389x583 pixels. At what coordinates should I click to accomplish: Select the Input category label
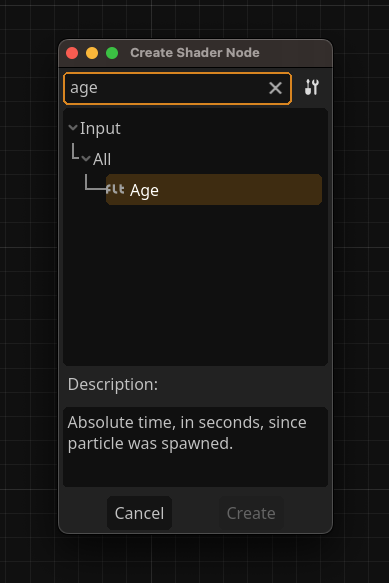(100, 129)
